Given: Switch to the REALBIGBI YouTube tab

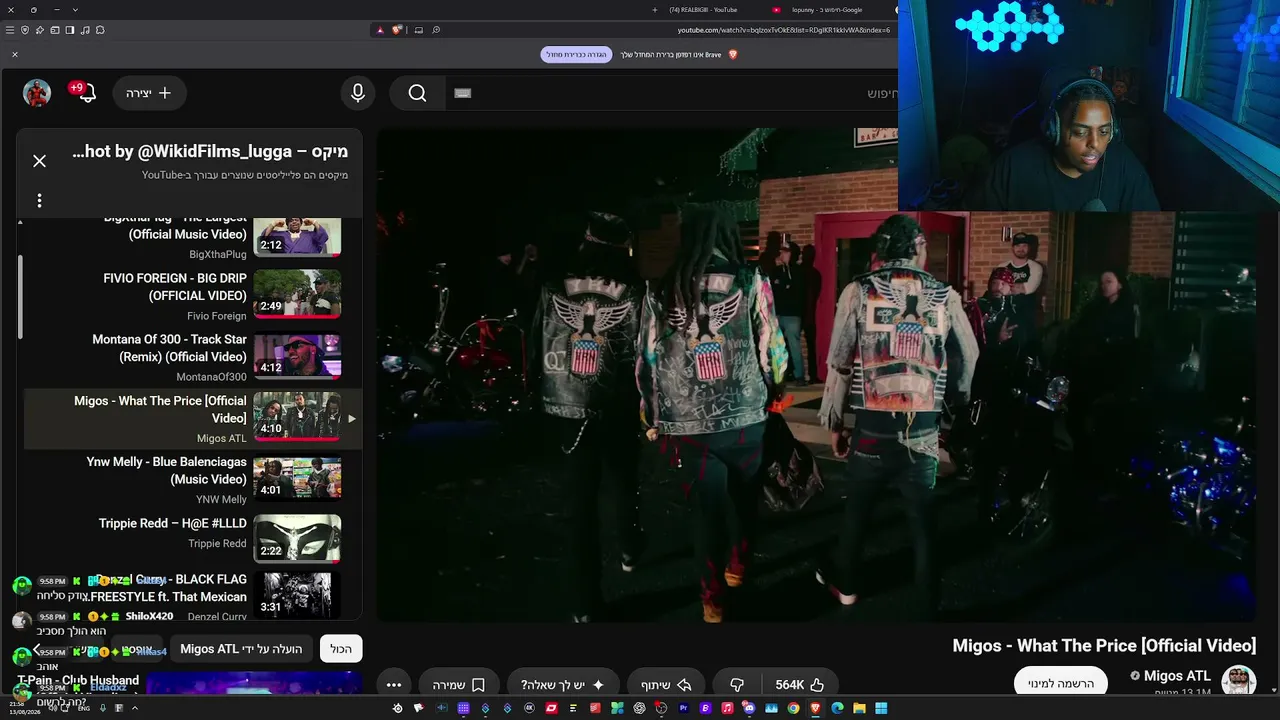Looking at the screenshot, I should [704, 10].
